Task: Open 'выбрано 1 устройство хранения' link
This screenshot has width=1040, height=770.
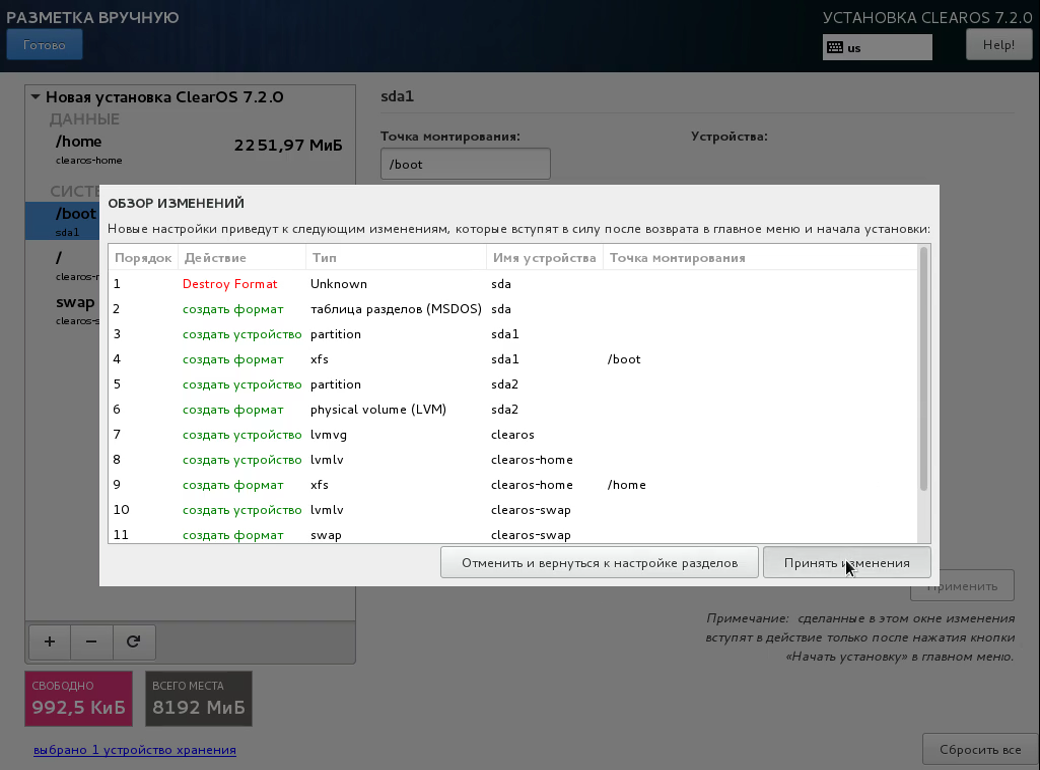Action: point(135,750)
